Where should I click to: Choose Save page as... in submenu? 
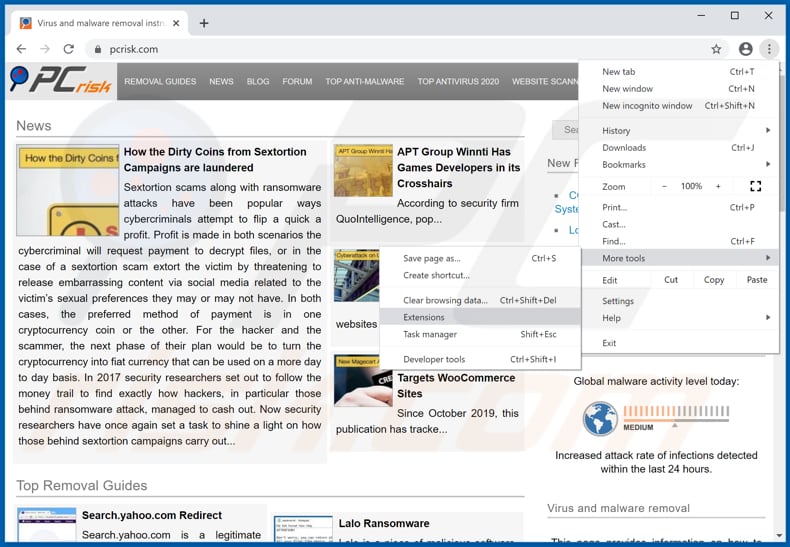coord(480,258)
